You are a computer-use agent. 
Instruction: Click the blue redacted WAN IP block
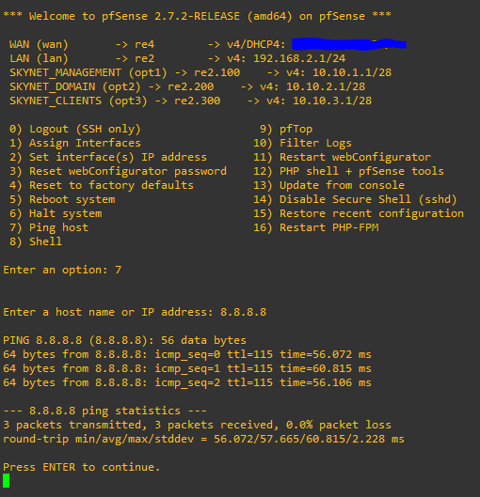[x=349, y=44]
